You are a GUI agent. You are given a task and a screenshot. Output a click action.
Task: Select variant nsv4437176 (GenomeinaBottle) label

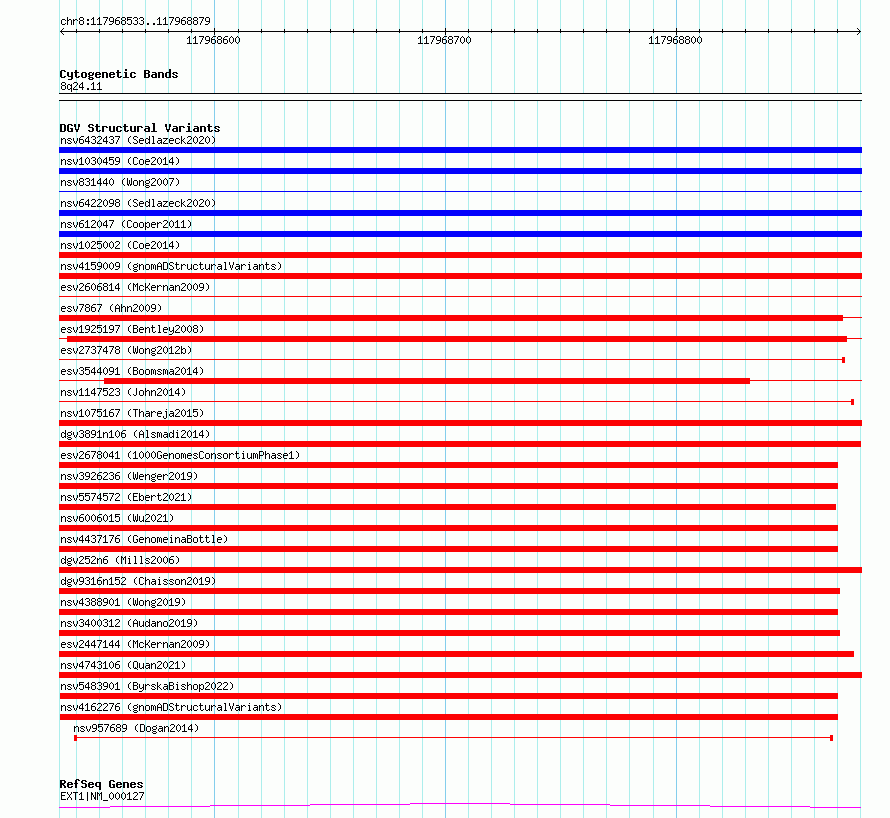(144, 539)
